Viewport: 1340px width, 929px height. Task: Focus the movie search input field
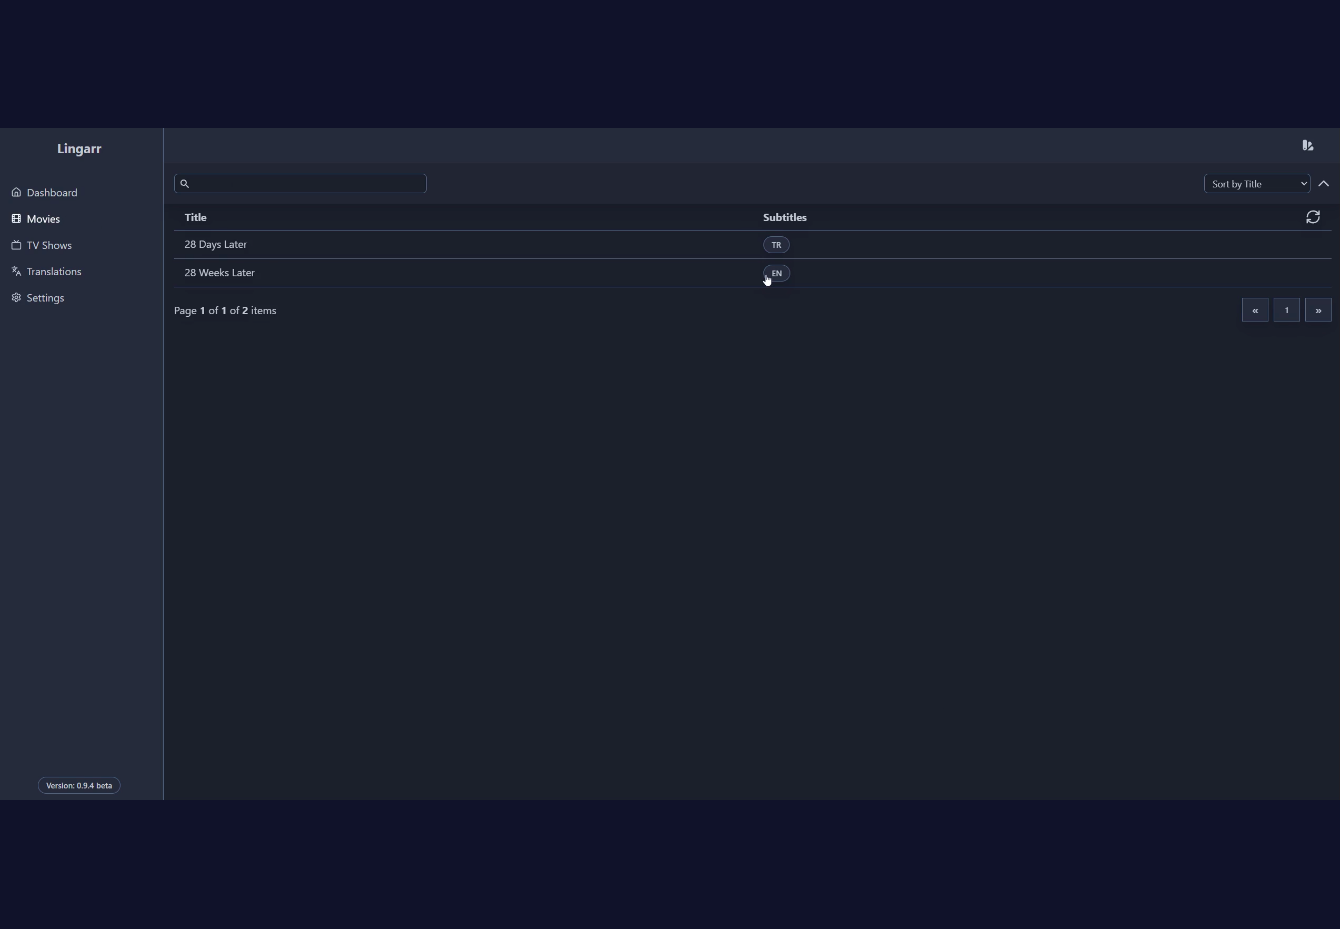pos(300,183)
